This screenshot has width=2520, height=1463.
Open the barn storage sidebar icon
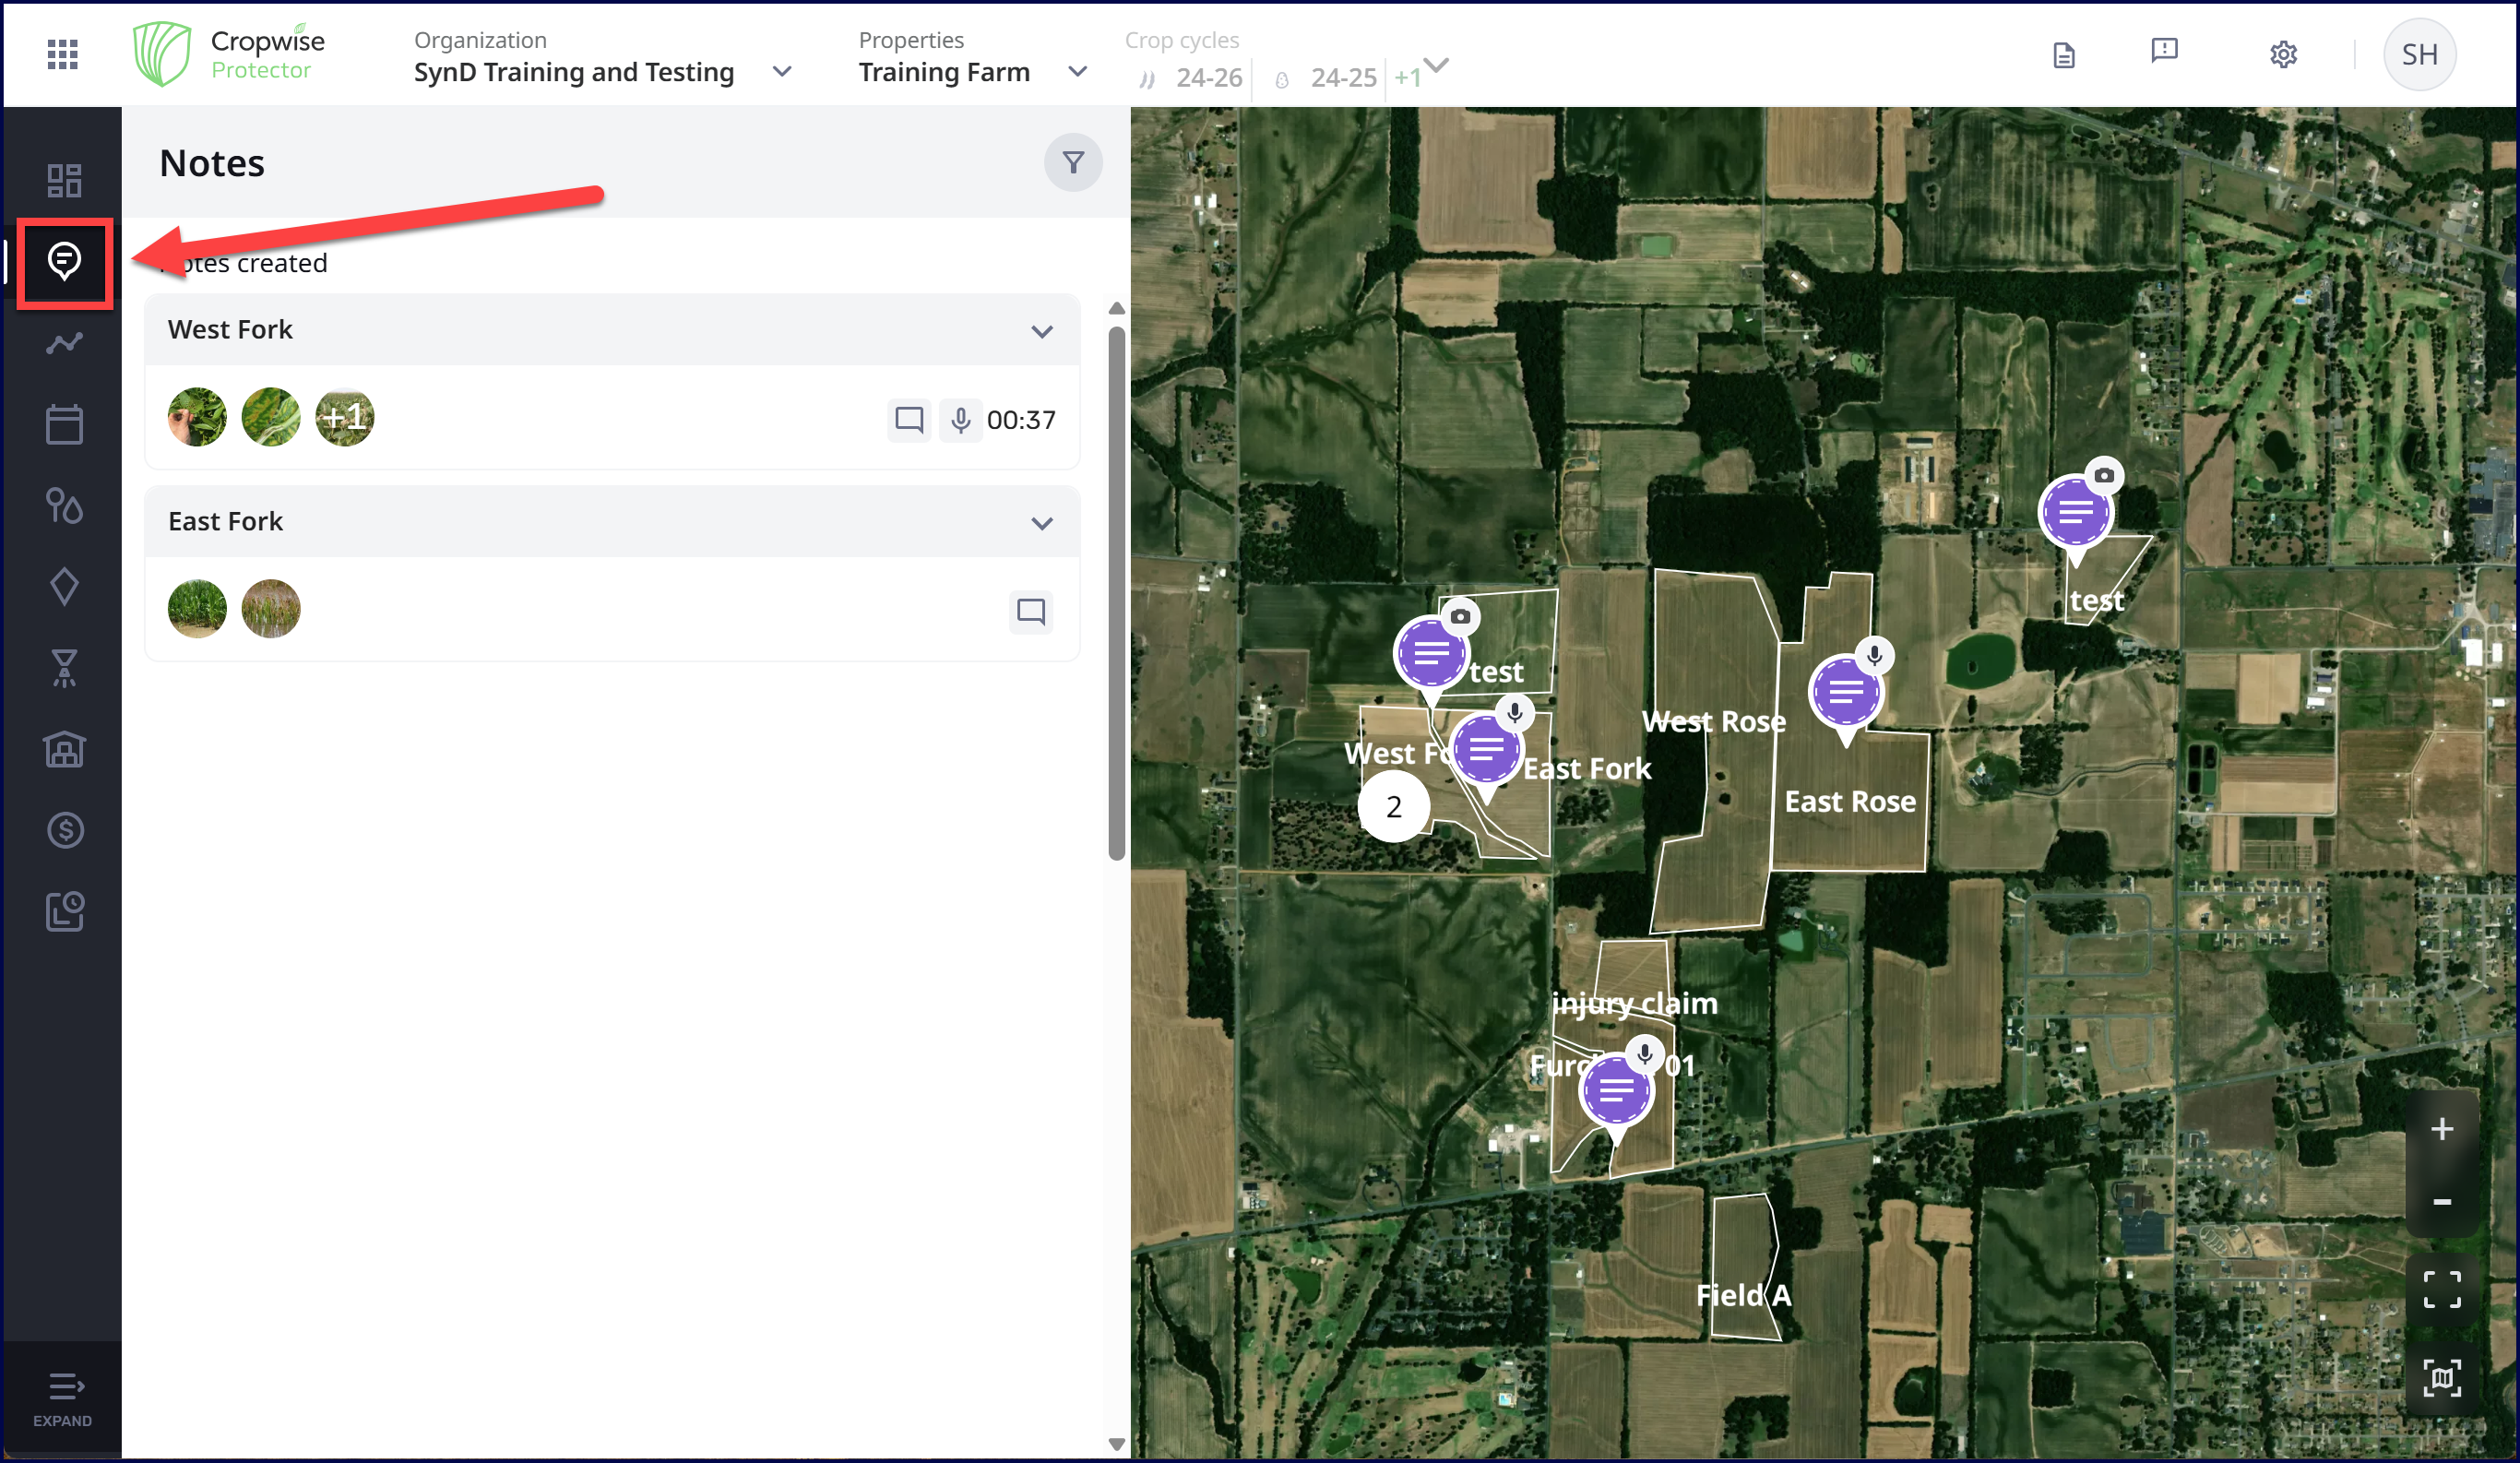pos(64,749)
